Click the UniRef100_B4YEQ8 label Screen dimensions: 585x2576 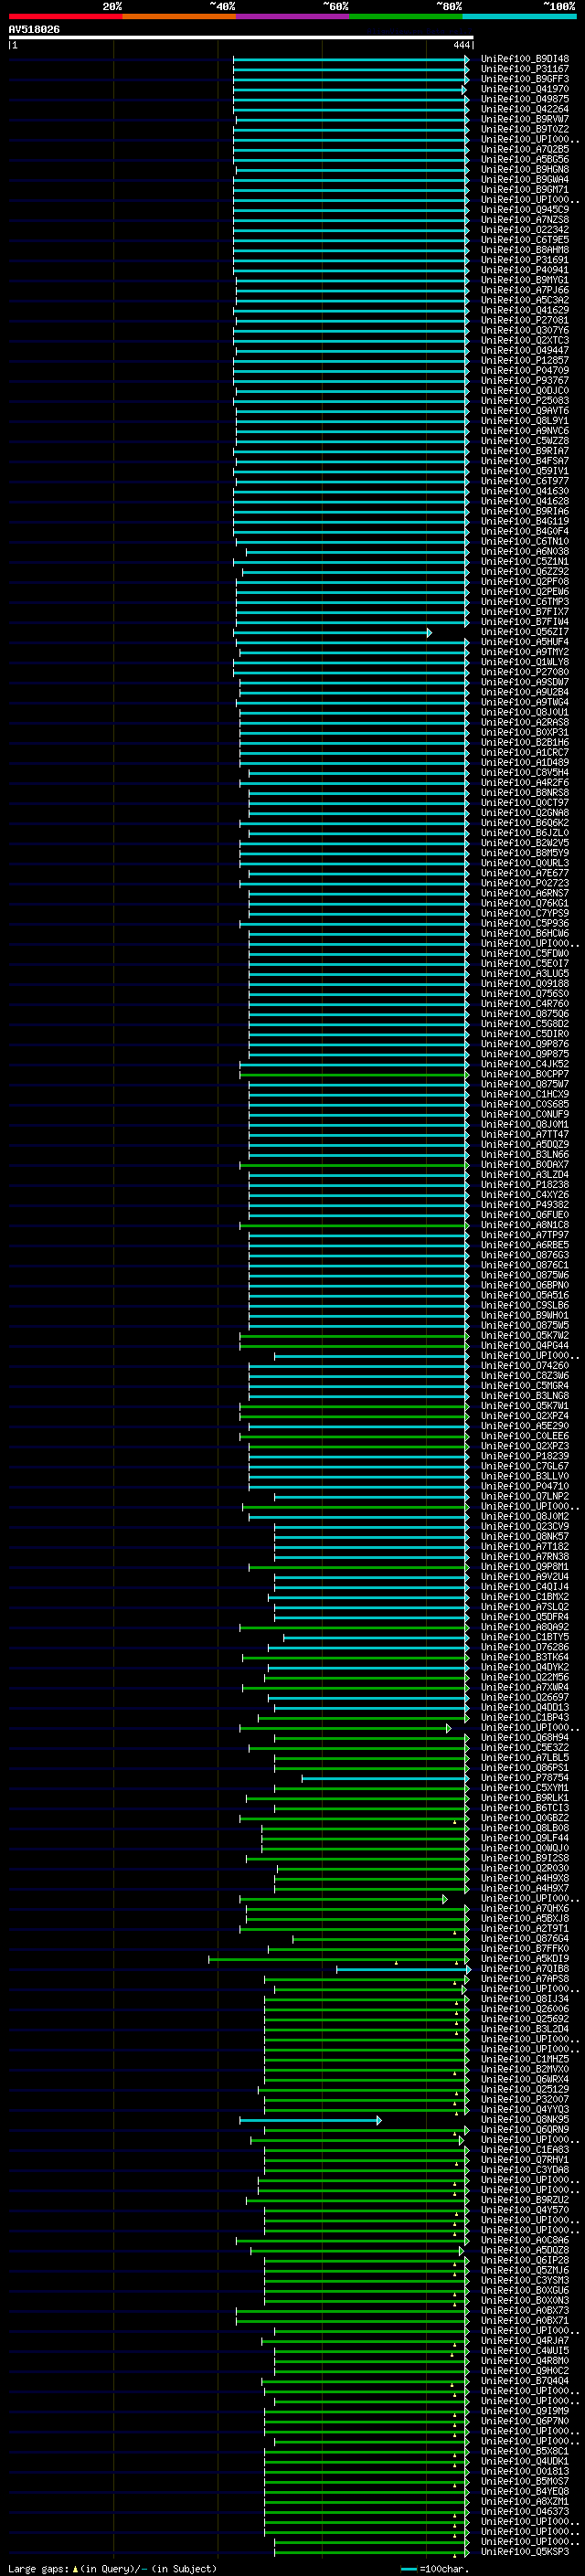(525, 2491)
